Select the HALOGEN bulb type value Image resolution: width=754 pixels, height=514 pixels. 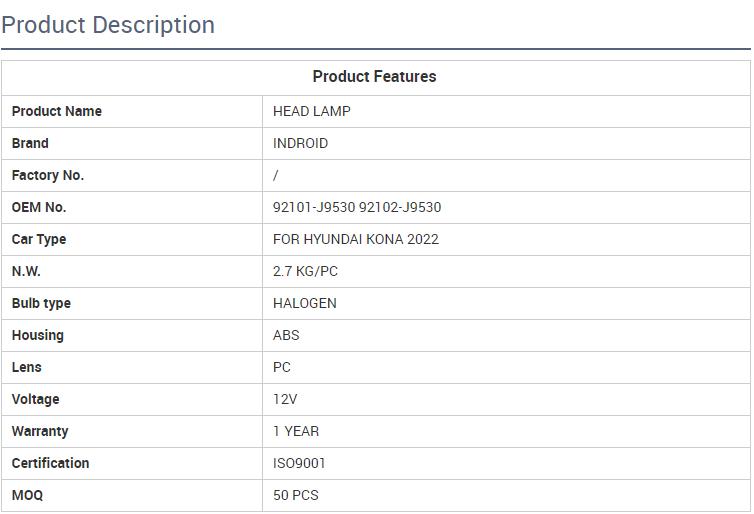(x=304, y=303)
